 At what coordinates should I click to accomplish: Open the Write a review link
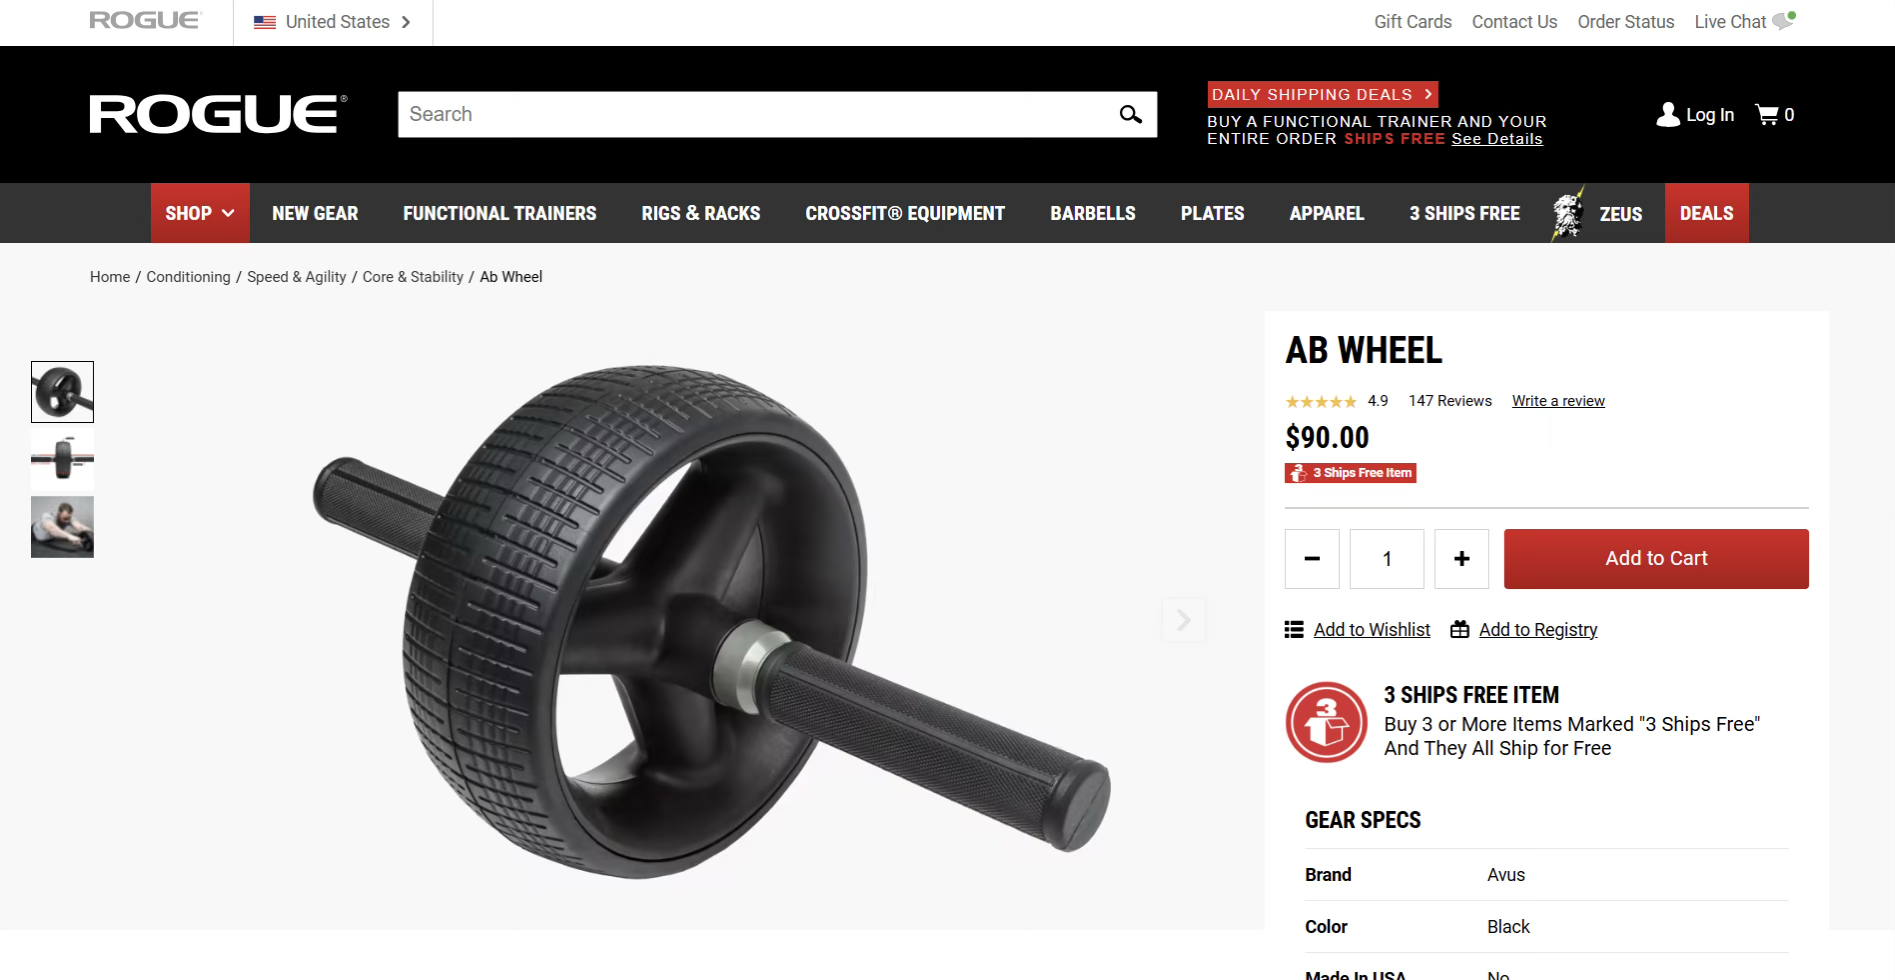point(1558,401)
